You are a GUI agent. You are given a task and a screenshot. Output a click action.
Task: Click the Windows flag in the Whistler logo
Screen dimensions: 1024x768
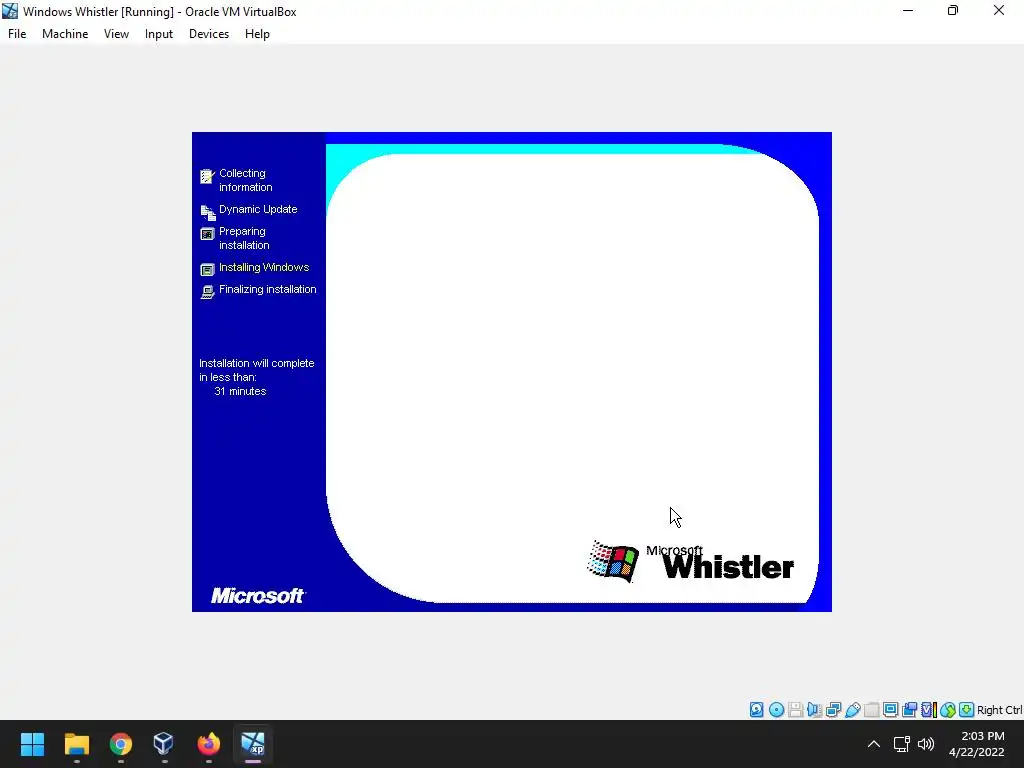(x=613, y=561)
